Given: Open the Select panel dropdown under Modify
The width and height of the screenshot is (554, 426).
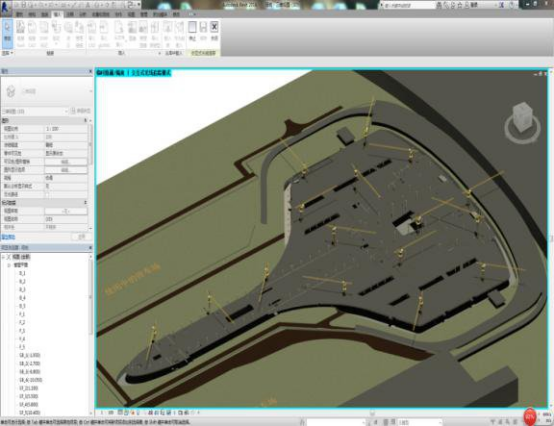Looking at the screenshot, I should (x=7, y=53).
